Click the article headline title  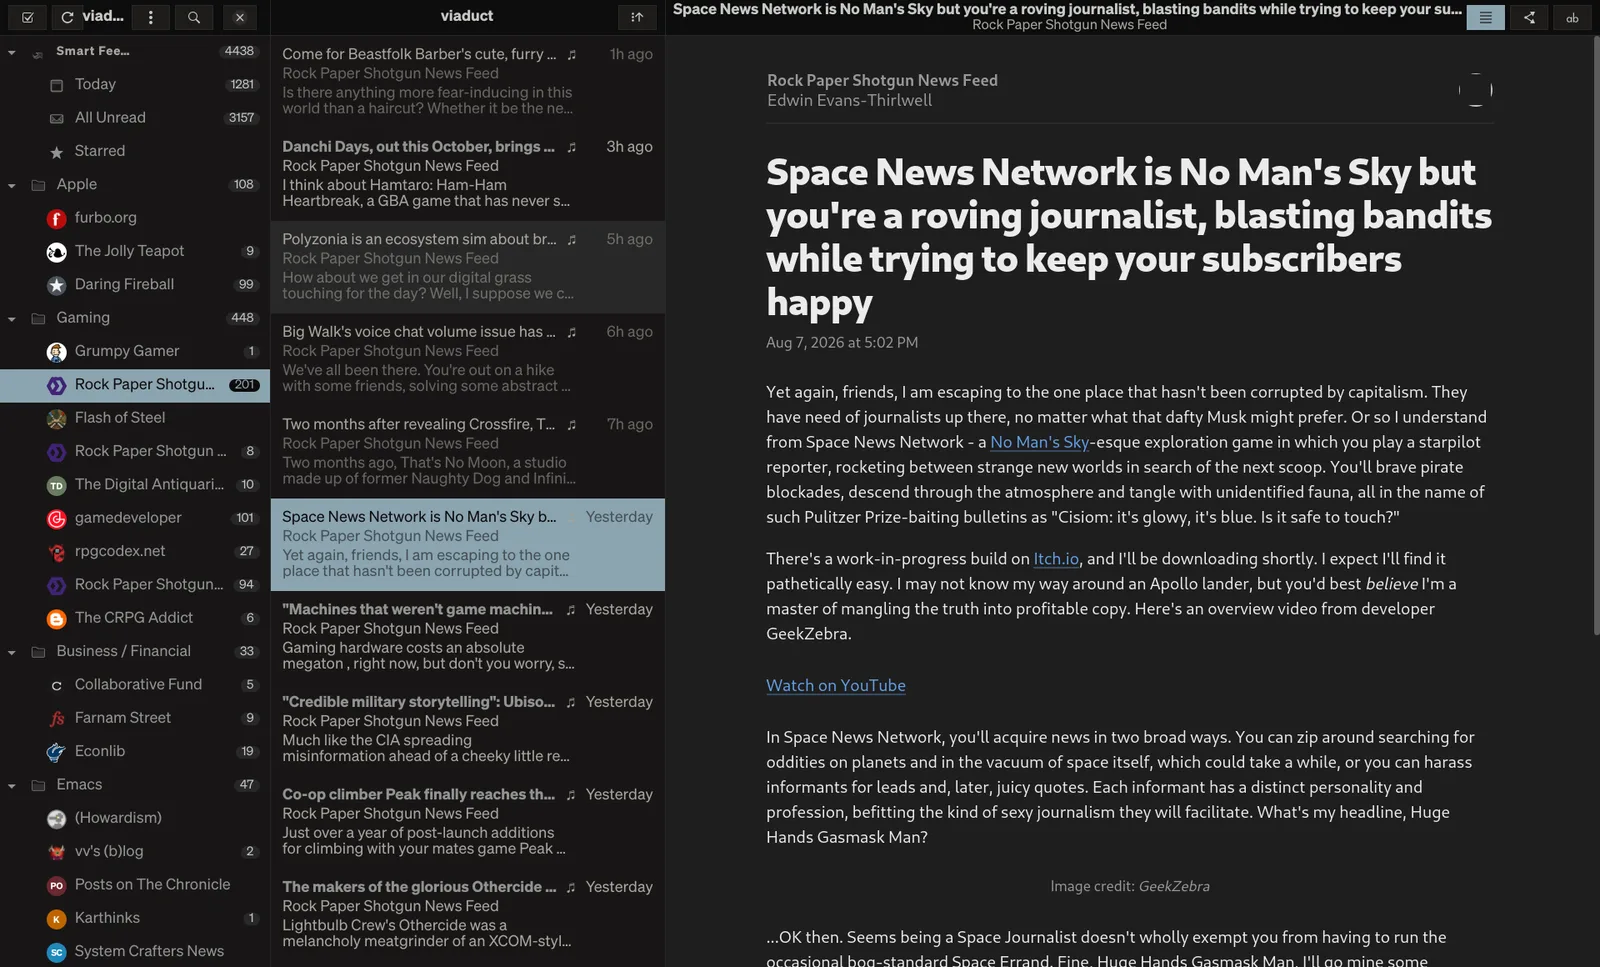1128,237
